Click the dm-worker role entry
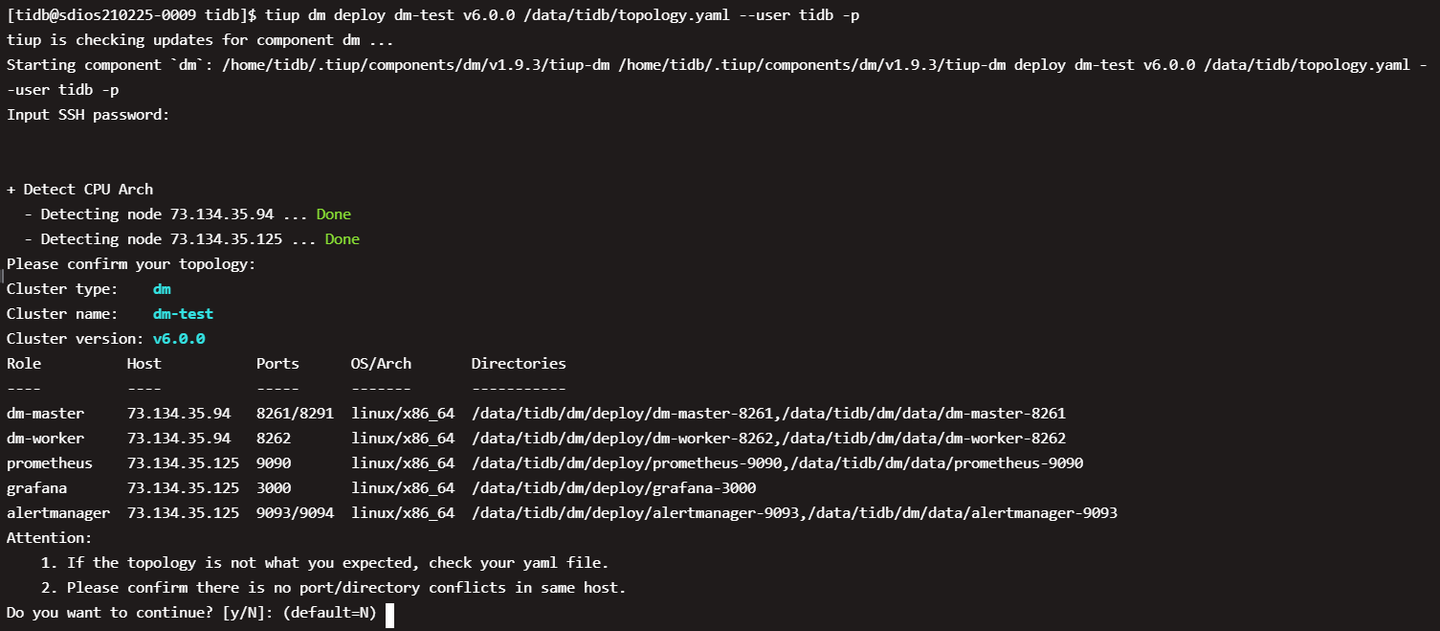Viewport: 1440px width, 631px height. [45, 438]
